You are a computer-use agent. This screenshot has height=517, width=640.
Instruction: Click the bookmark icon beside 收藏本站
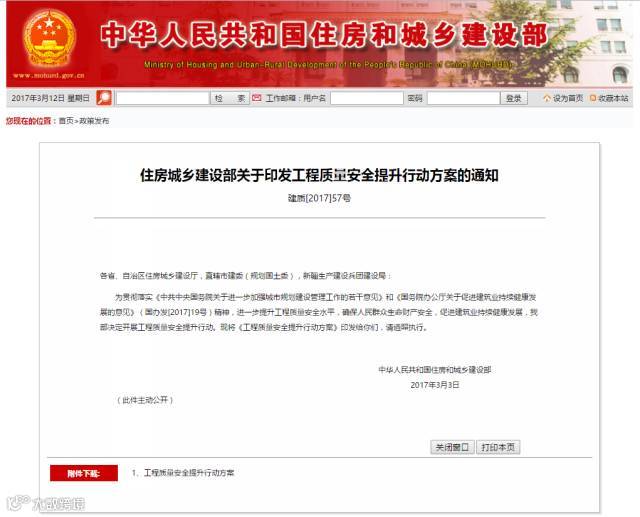click(593, 98)
